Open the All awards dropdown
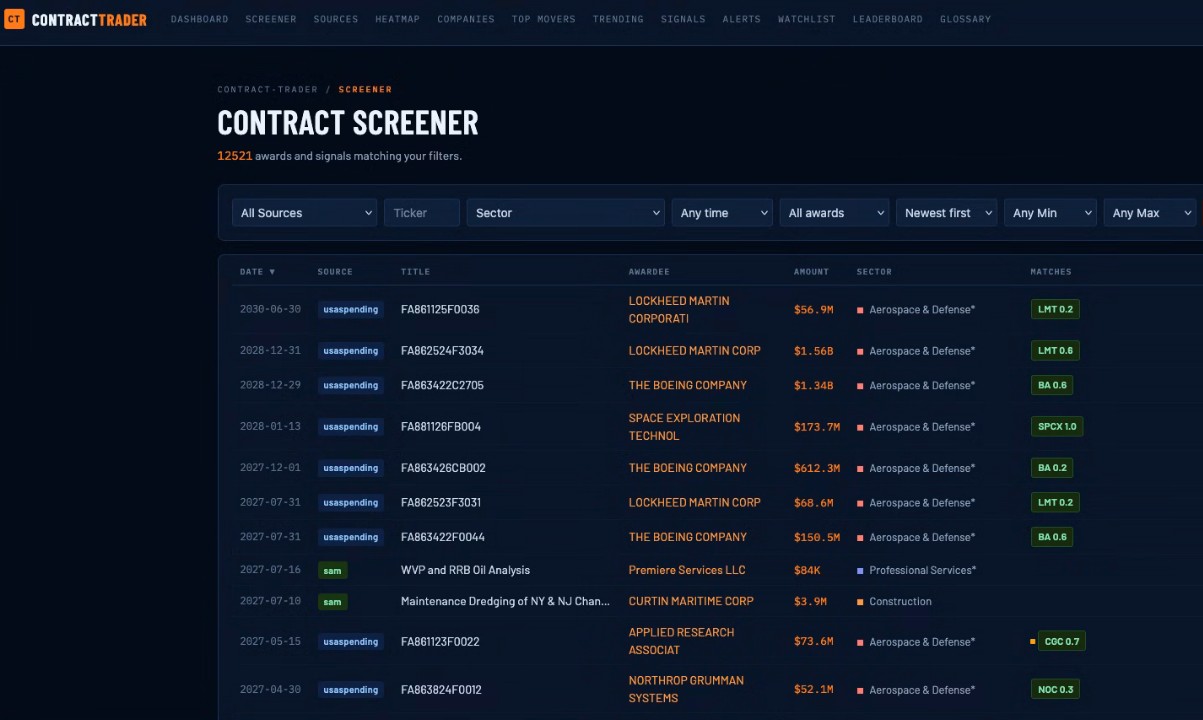The width and height of the screenshot is (1203, 720). [834, 213]
